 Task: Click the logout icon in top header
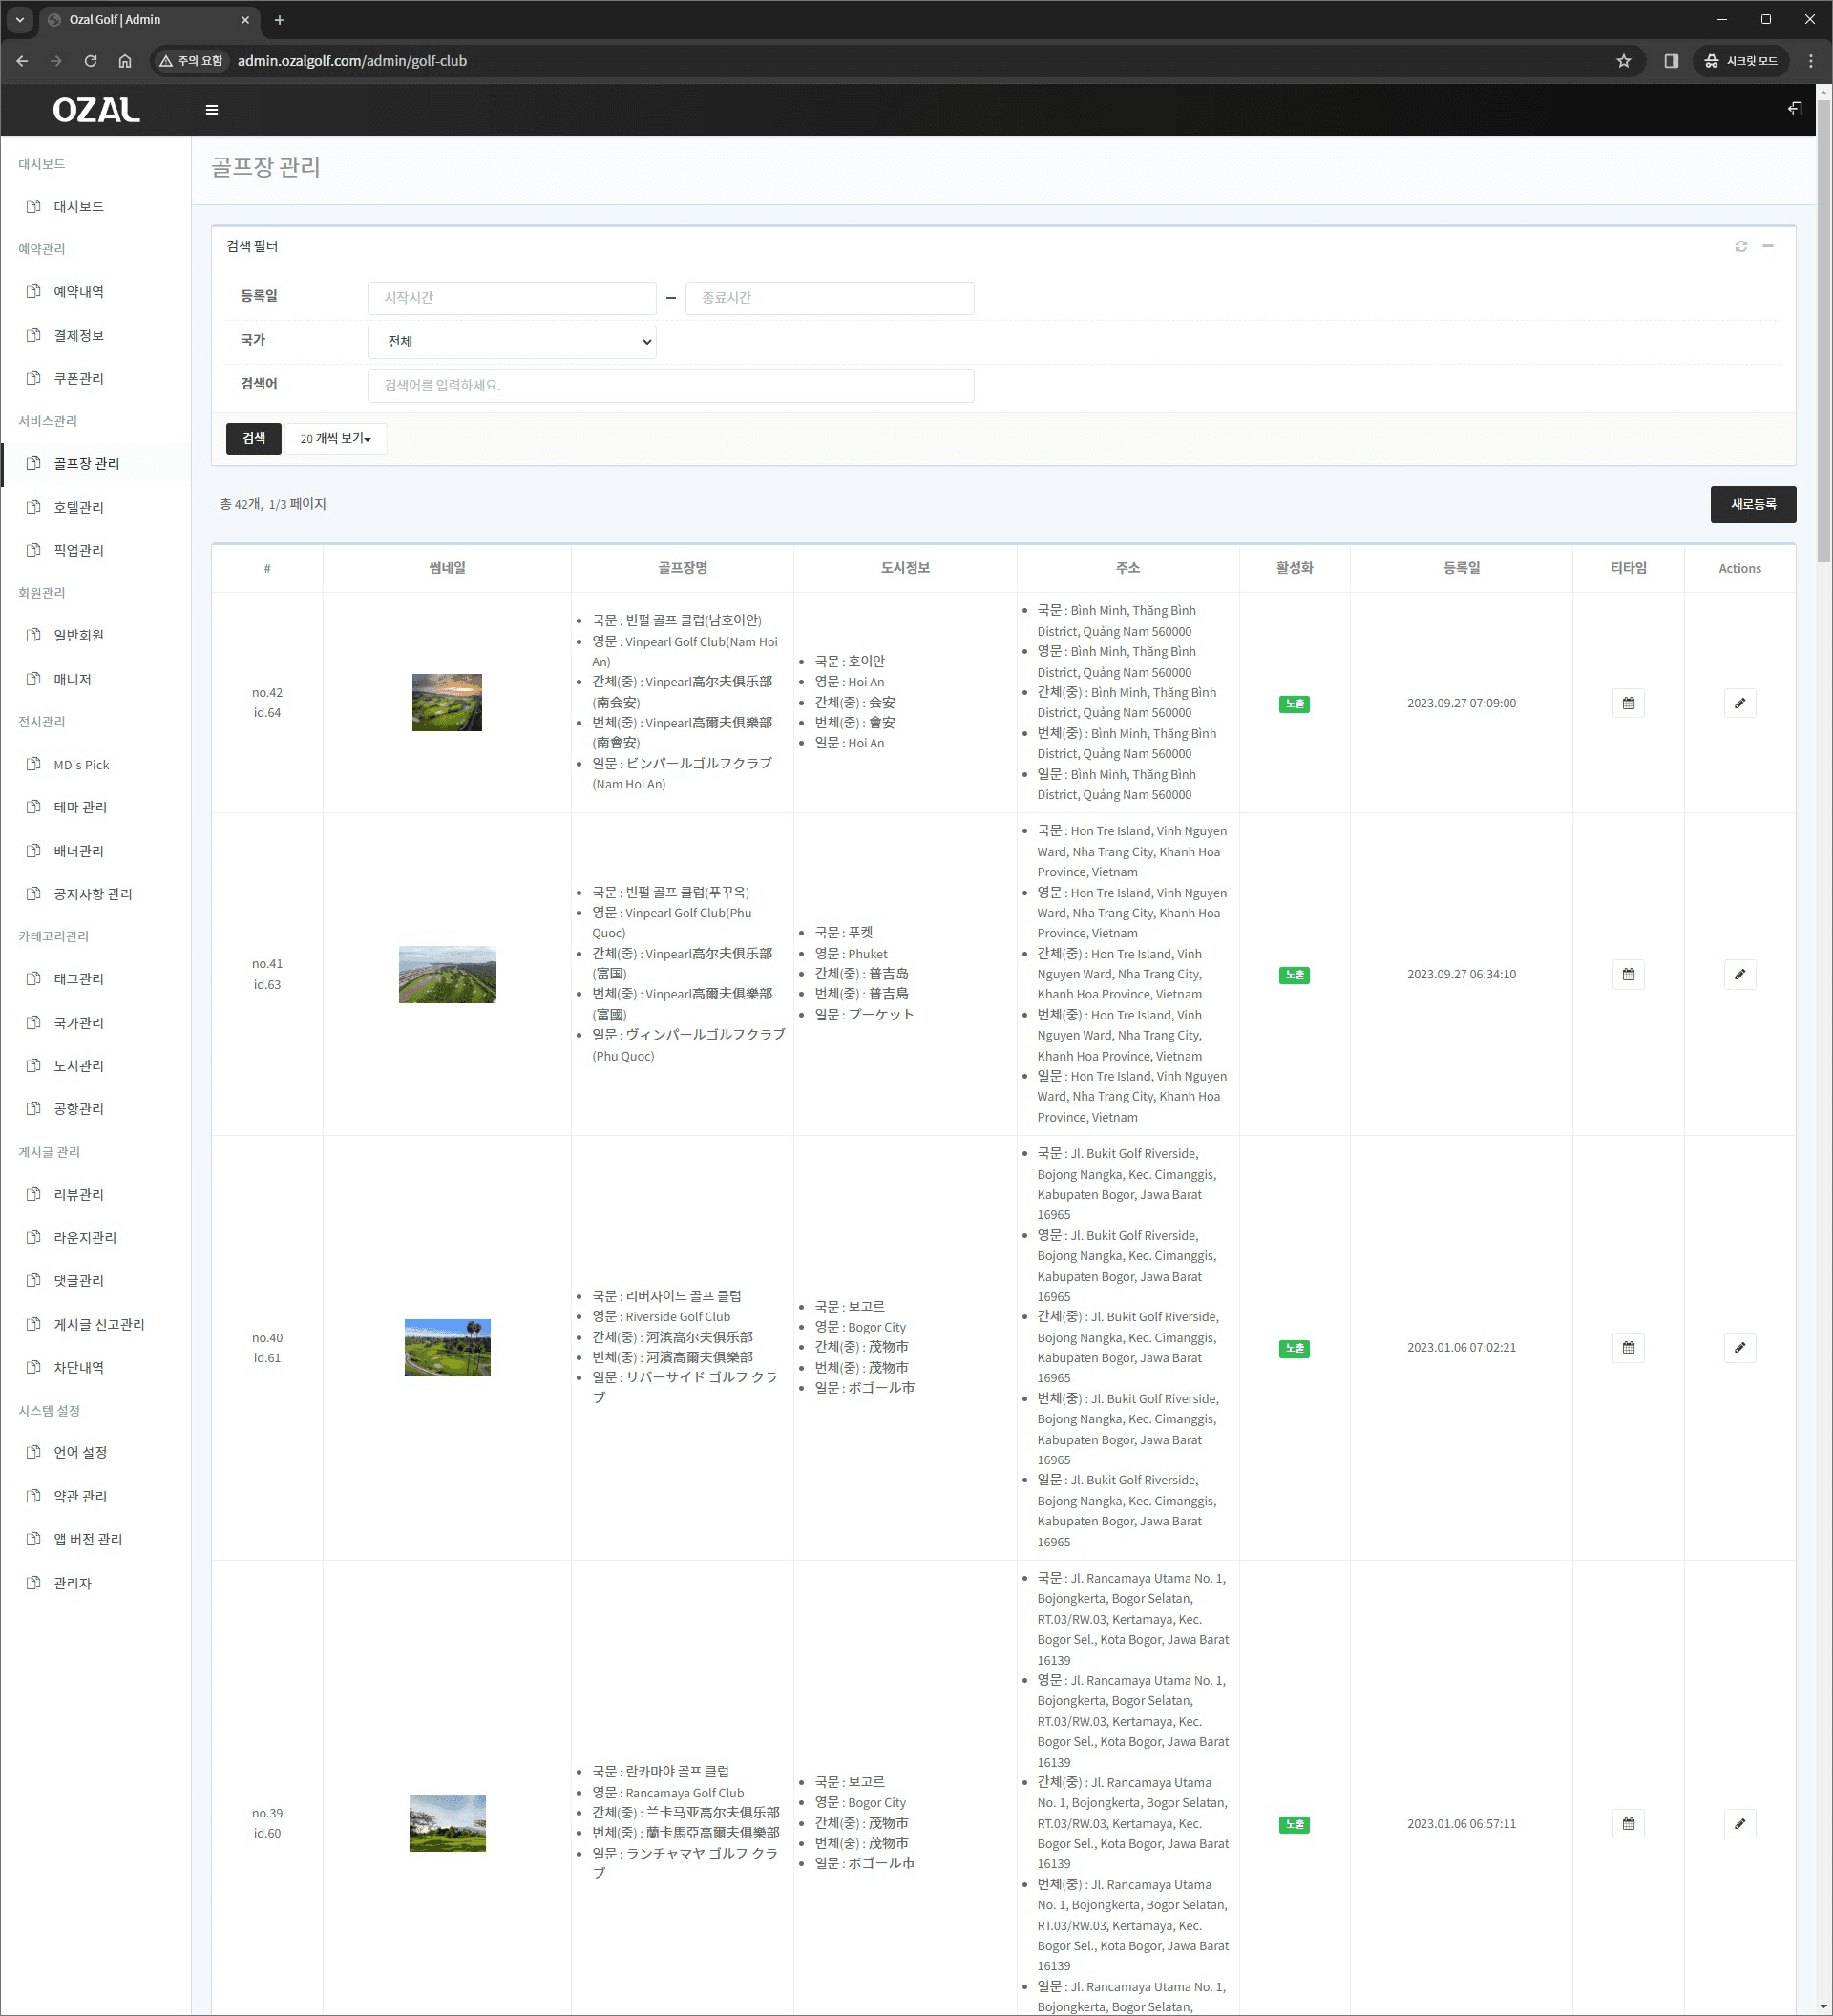(1794, 109)
